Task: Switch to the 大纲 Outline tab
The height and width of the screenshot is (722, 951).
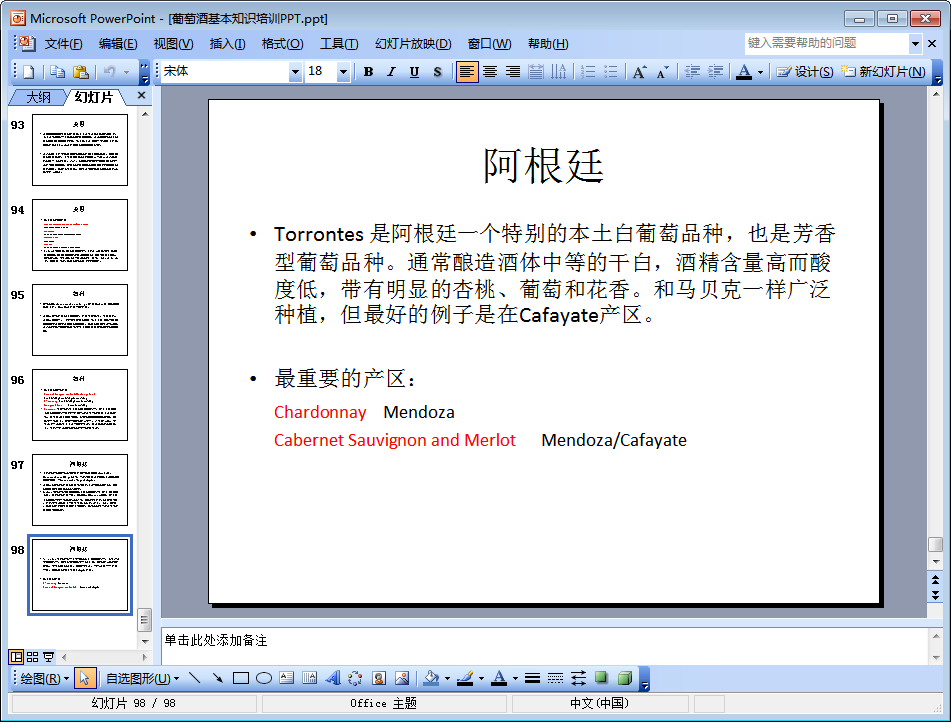Action: coord(38,97)
